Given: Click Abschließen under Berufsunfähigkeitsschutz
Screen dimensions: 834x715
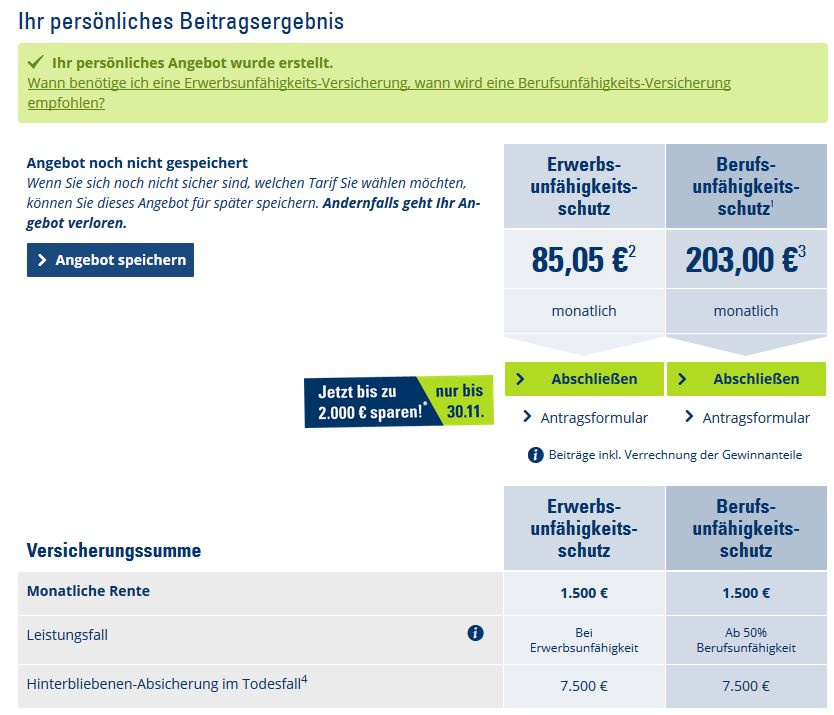Looking at the screenshot, I should click(x=746, y=379).
